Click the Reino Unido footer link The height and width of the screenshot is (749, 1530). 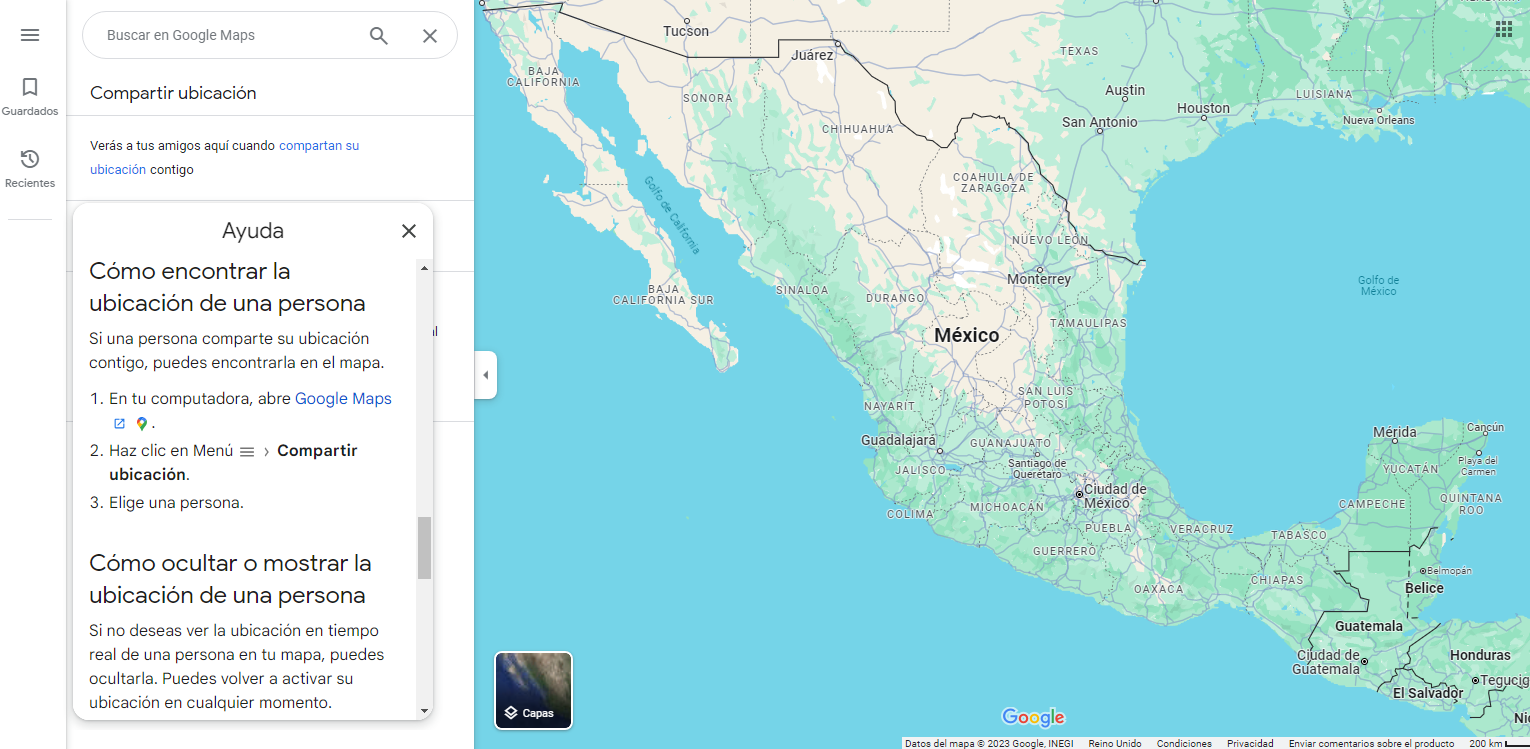pyautogui.click(x=1115, y=743)
